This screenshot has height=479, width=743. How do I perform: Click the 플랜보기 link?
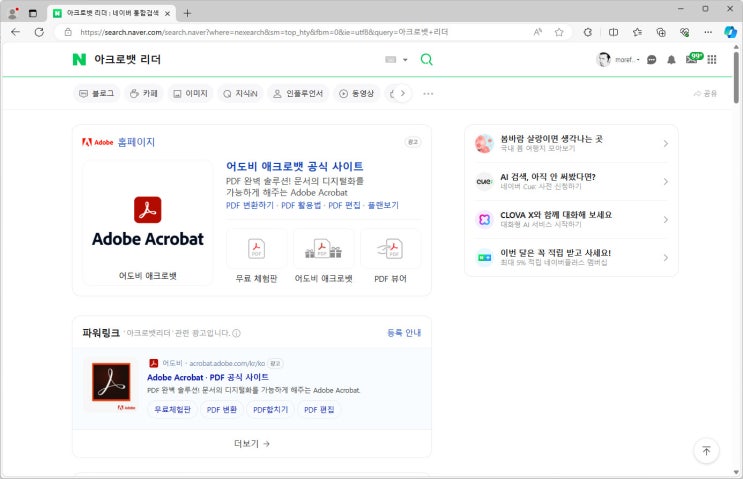pos(383,205)
